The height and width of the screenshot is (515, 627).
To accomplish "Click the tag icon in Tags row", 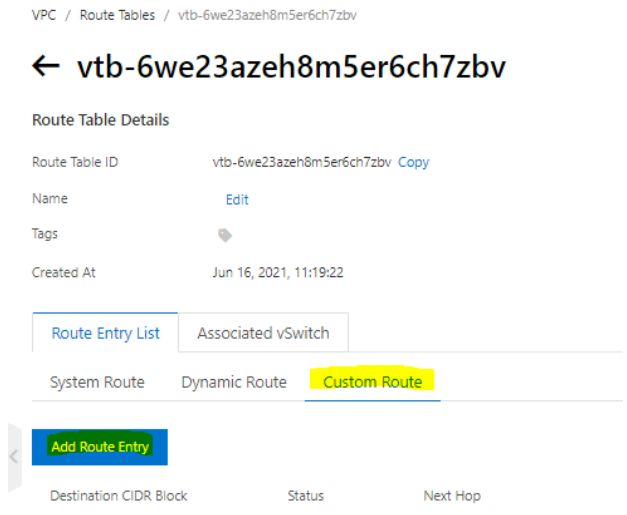I will [225, 235].
